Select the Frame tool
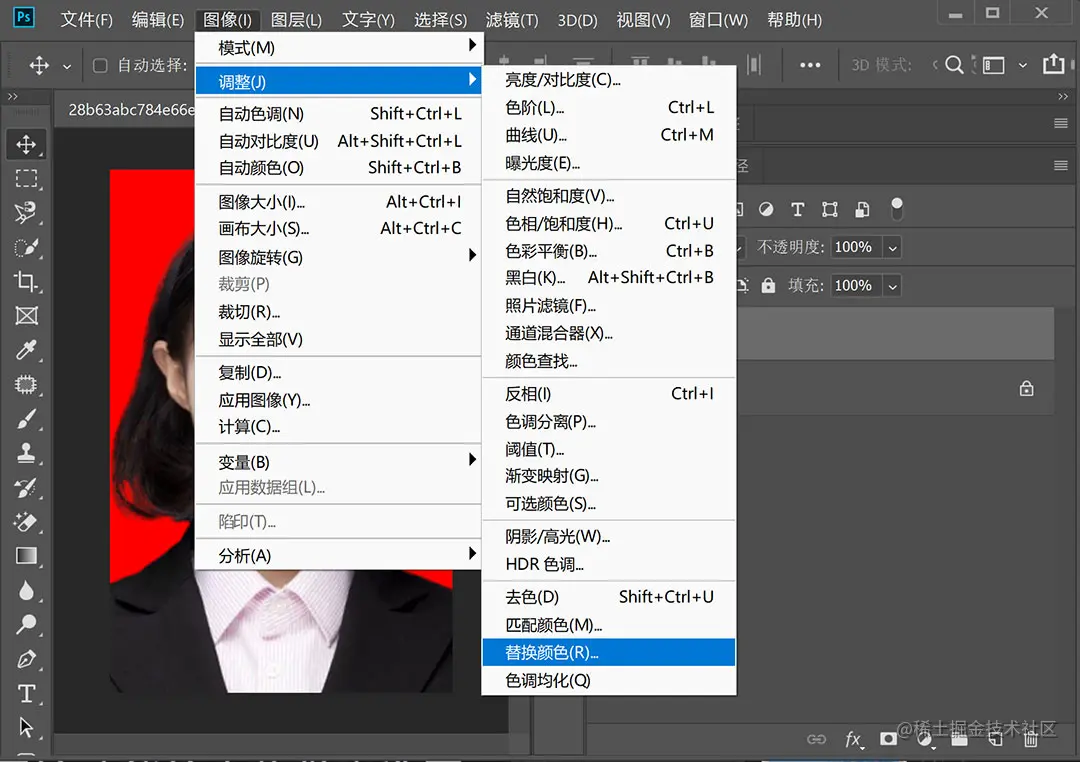 pos(26,316)
